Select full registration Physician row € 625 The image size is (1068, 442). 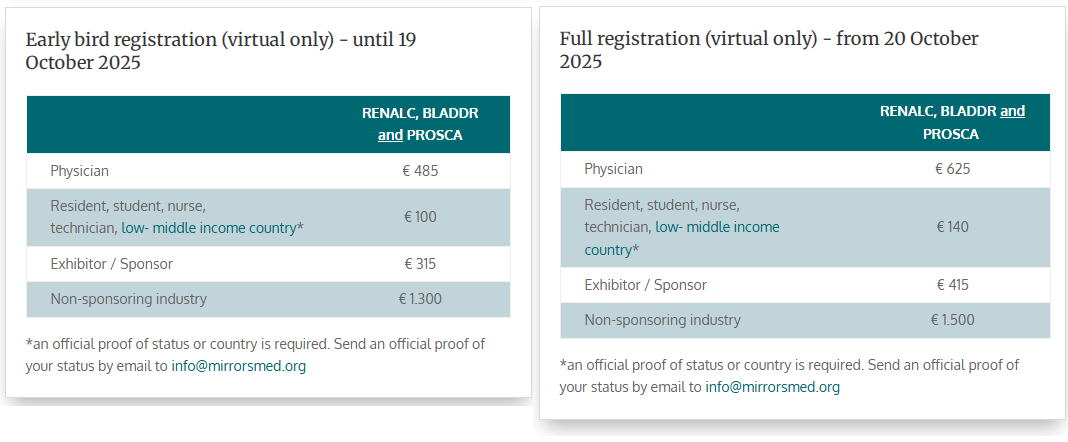point(805,169)
